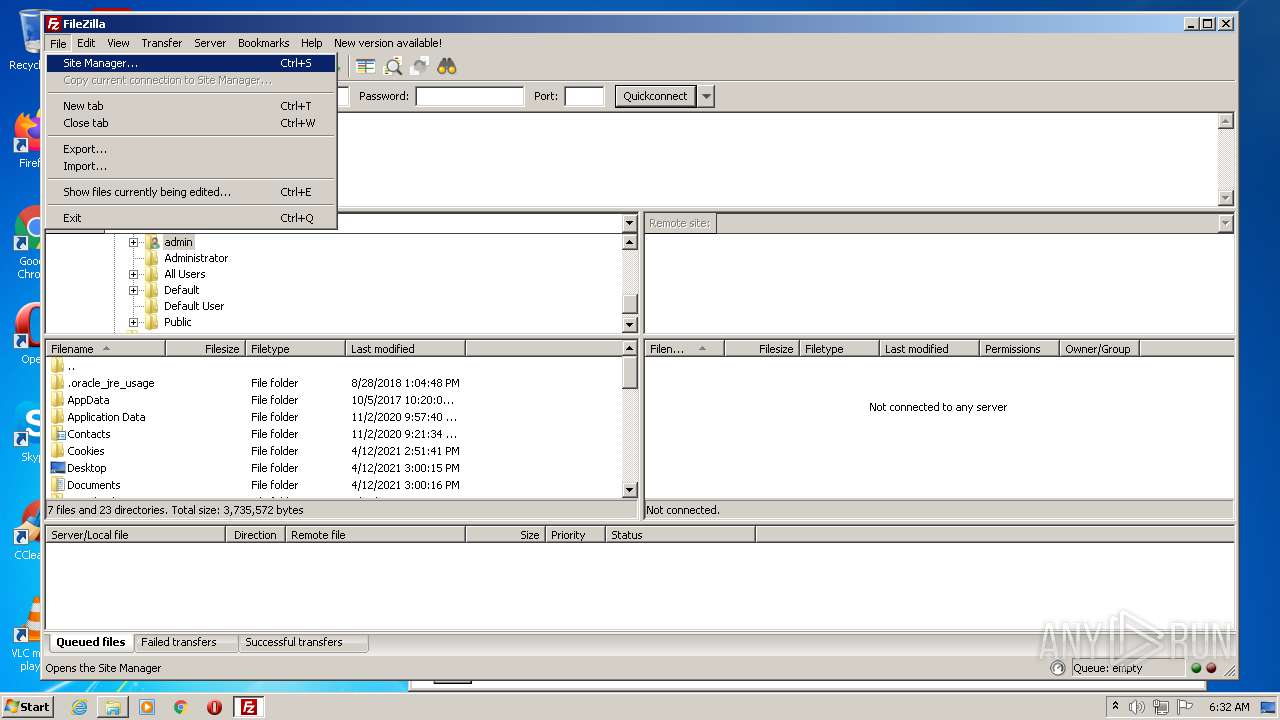Open the local site path dropdown
The width and height of the screenshot is (1280, 720).
[629, 223]
